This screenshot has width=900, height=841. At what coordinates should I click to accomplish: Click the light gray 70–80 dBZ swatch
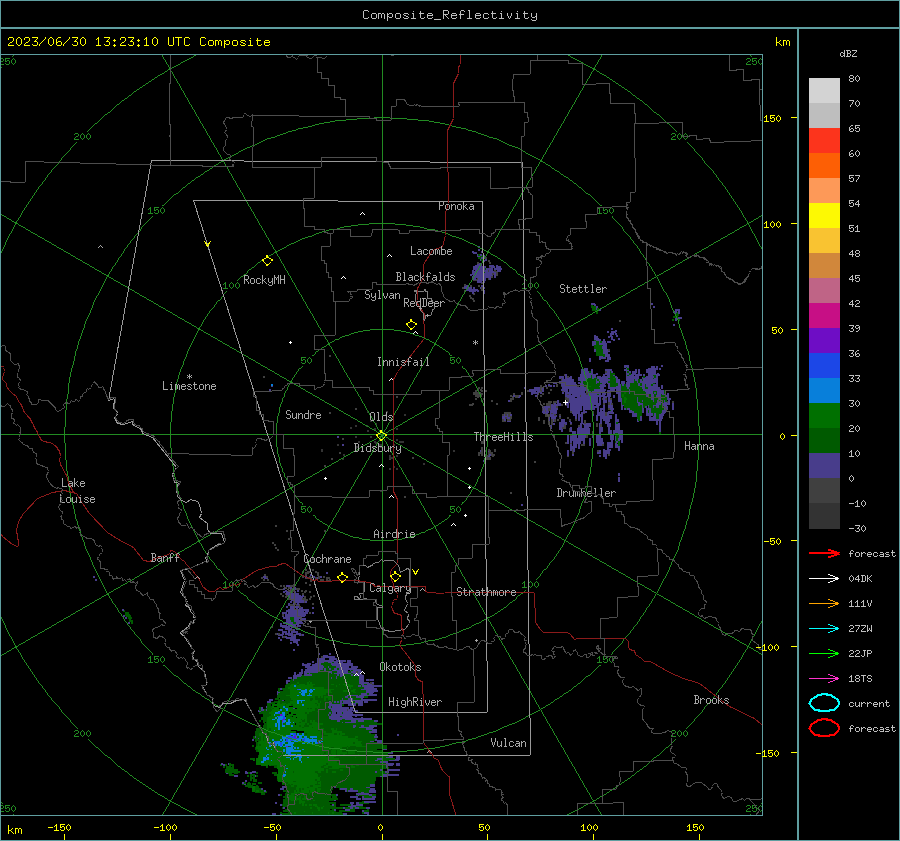pos(824,91)
